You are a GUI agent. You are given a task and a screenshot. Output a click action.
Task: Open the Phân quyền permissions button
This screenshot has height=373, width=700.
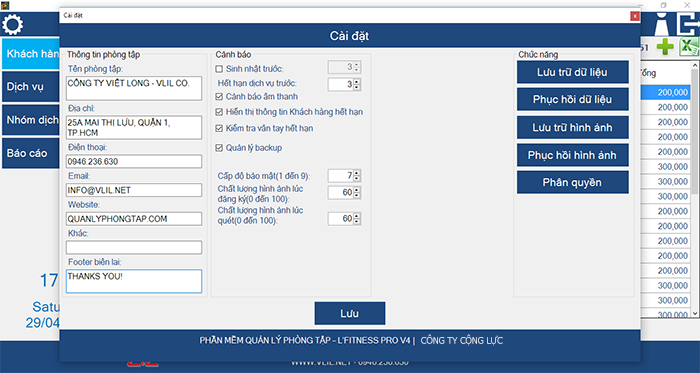(x=573, y=182)
